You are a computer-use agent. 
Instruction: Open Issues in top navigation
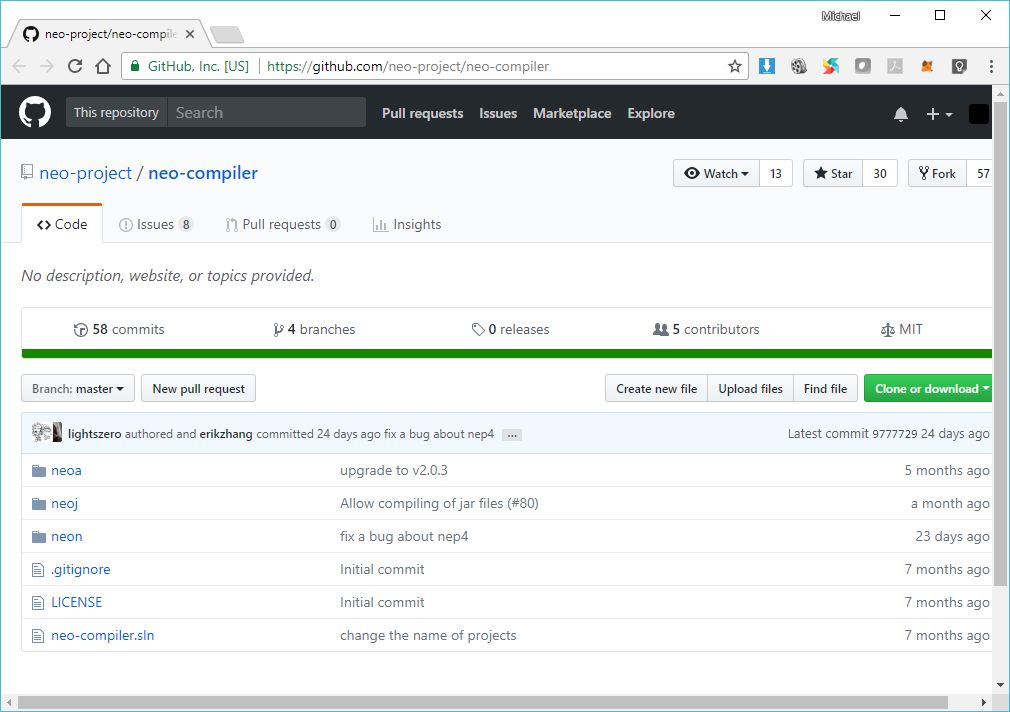498,113
